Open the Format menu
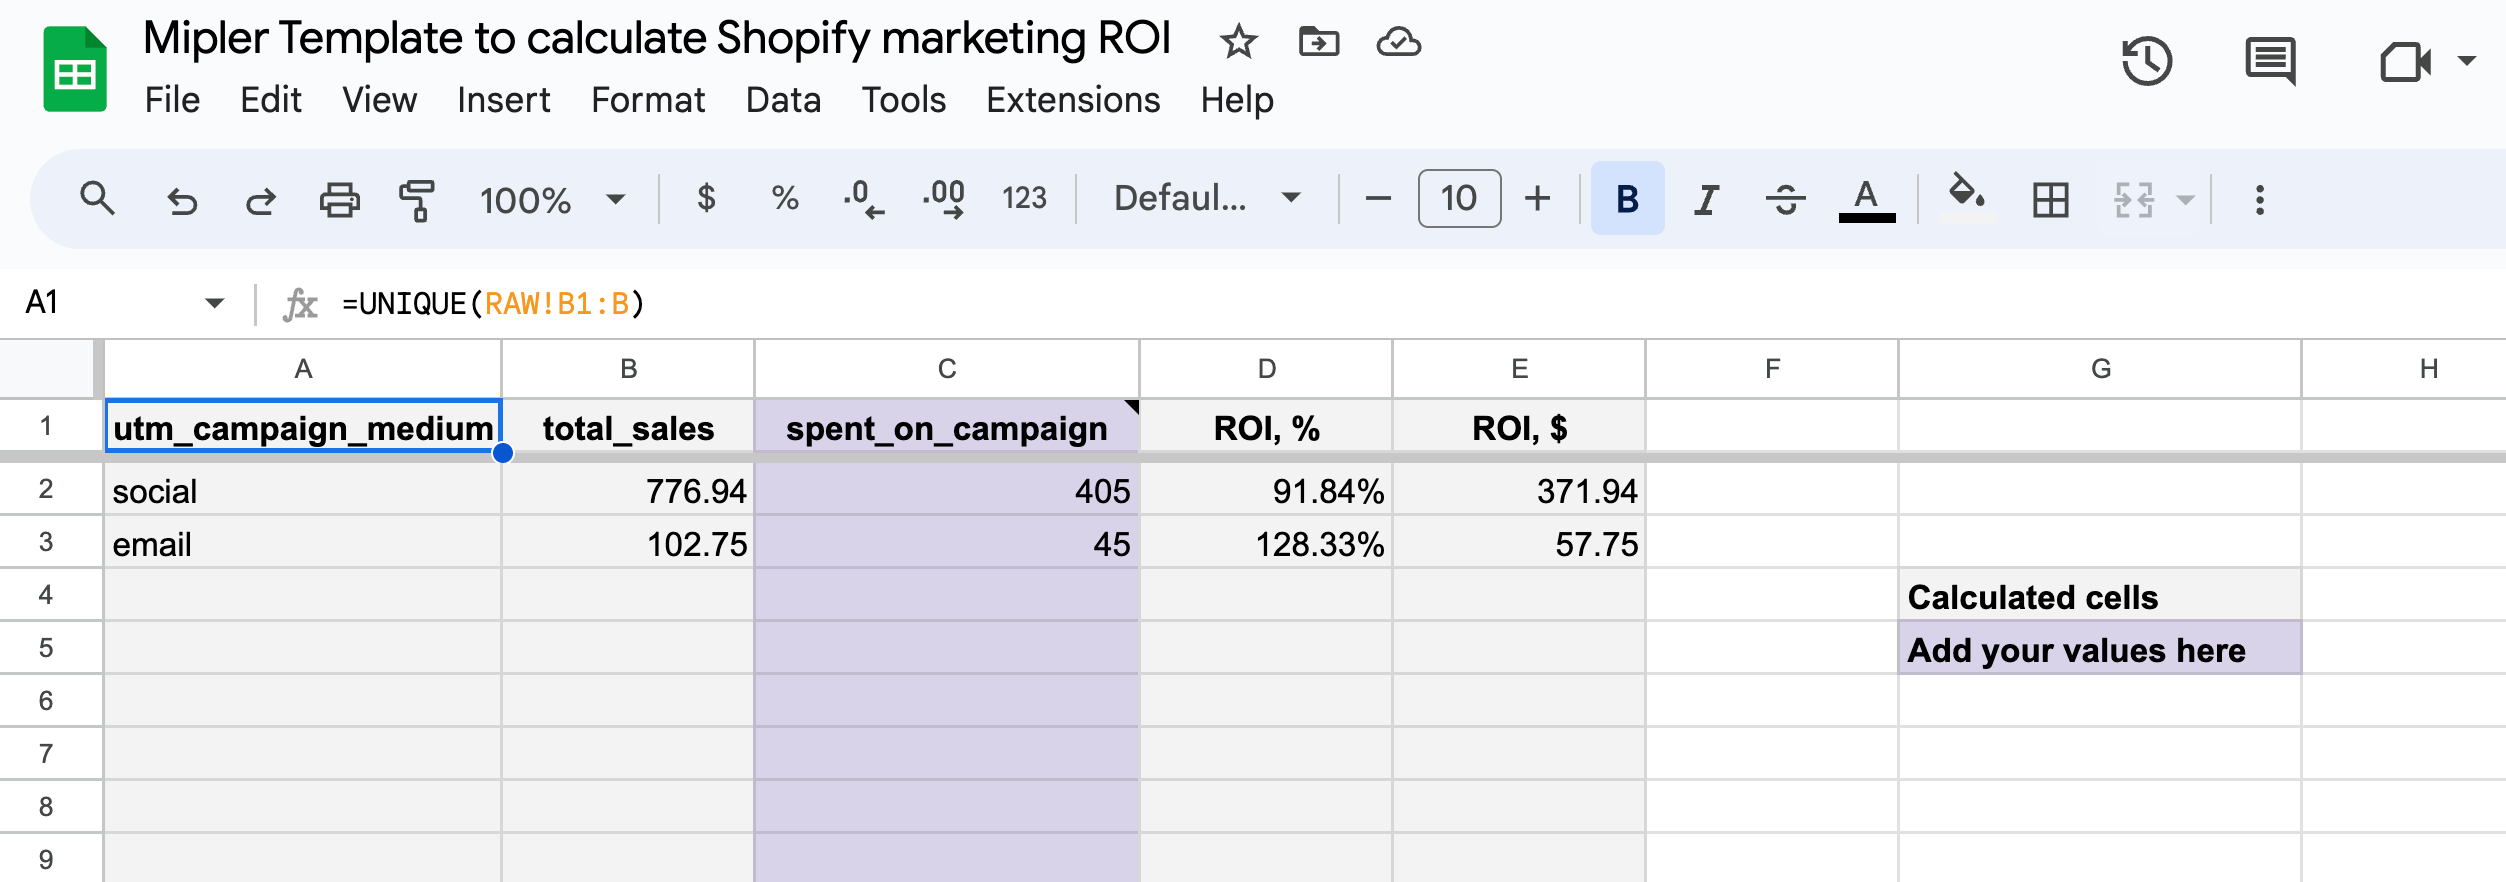 click(648, 100)
